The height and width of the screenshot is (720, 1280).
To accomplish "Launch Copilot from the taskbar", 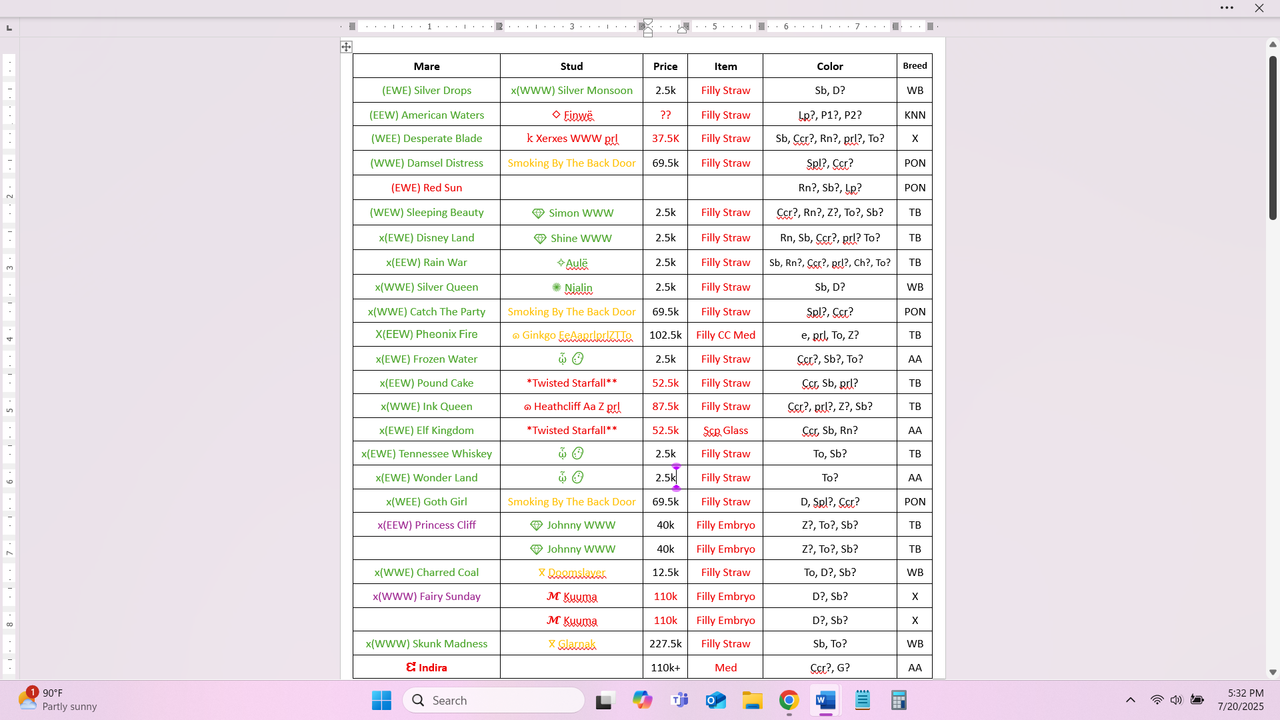I will click(642, 700).
